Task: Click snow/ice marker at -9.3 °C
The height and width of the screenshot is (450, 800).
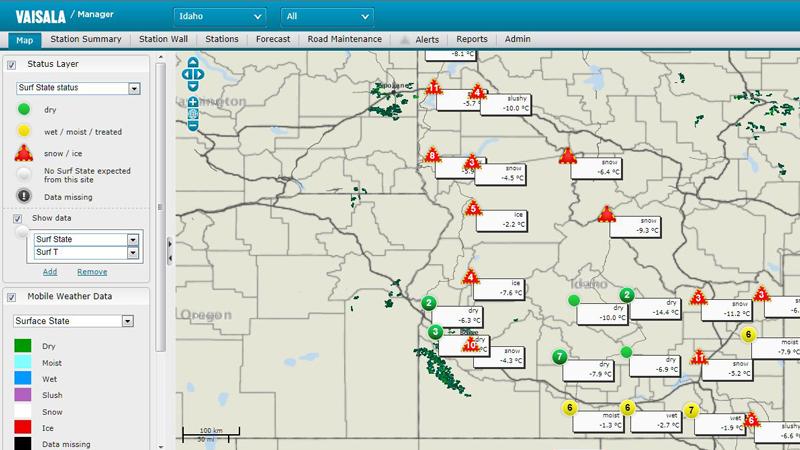Action: tap(605, 214)
